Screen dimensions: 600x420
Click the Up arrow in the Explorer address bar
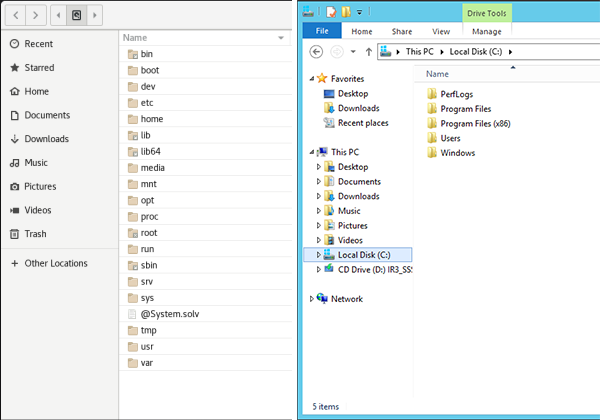(x=368, y=52)
